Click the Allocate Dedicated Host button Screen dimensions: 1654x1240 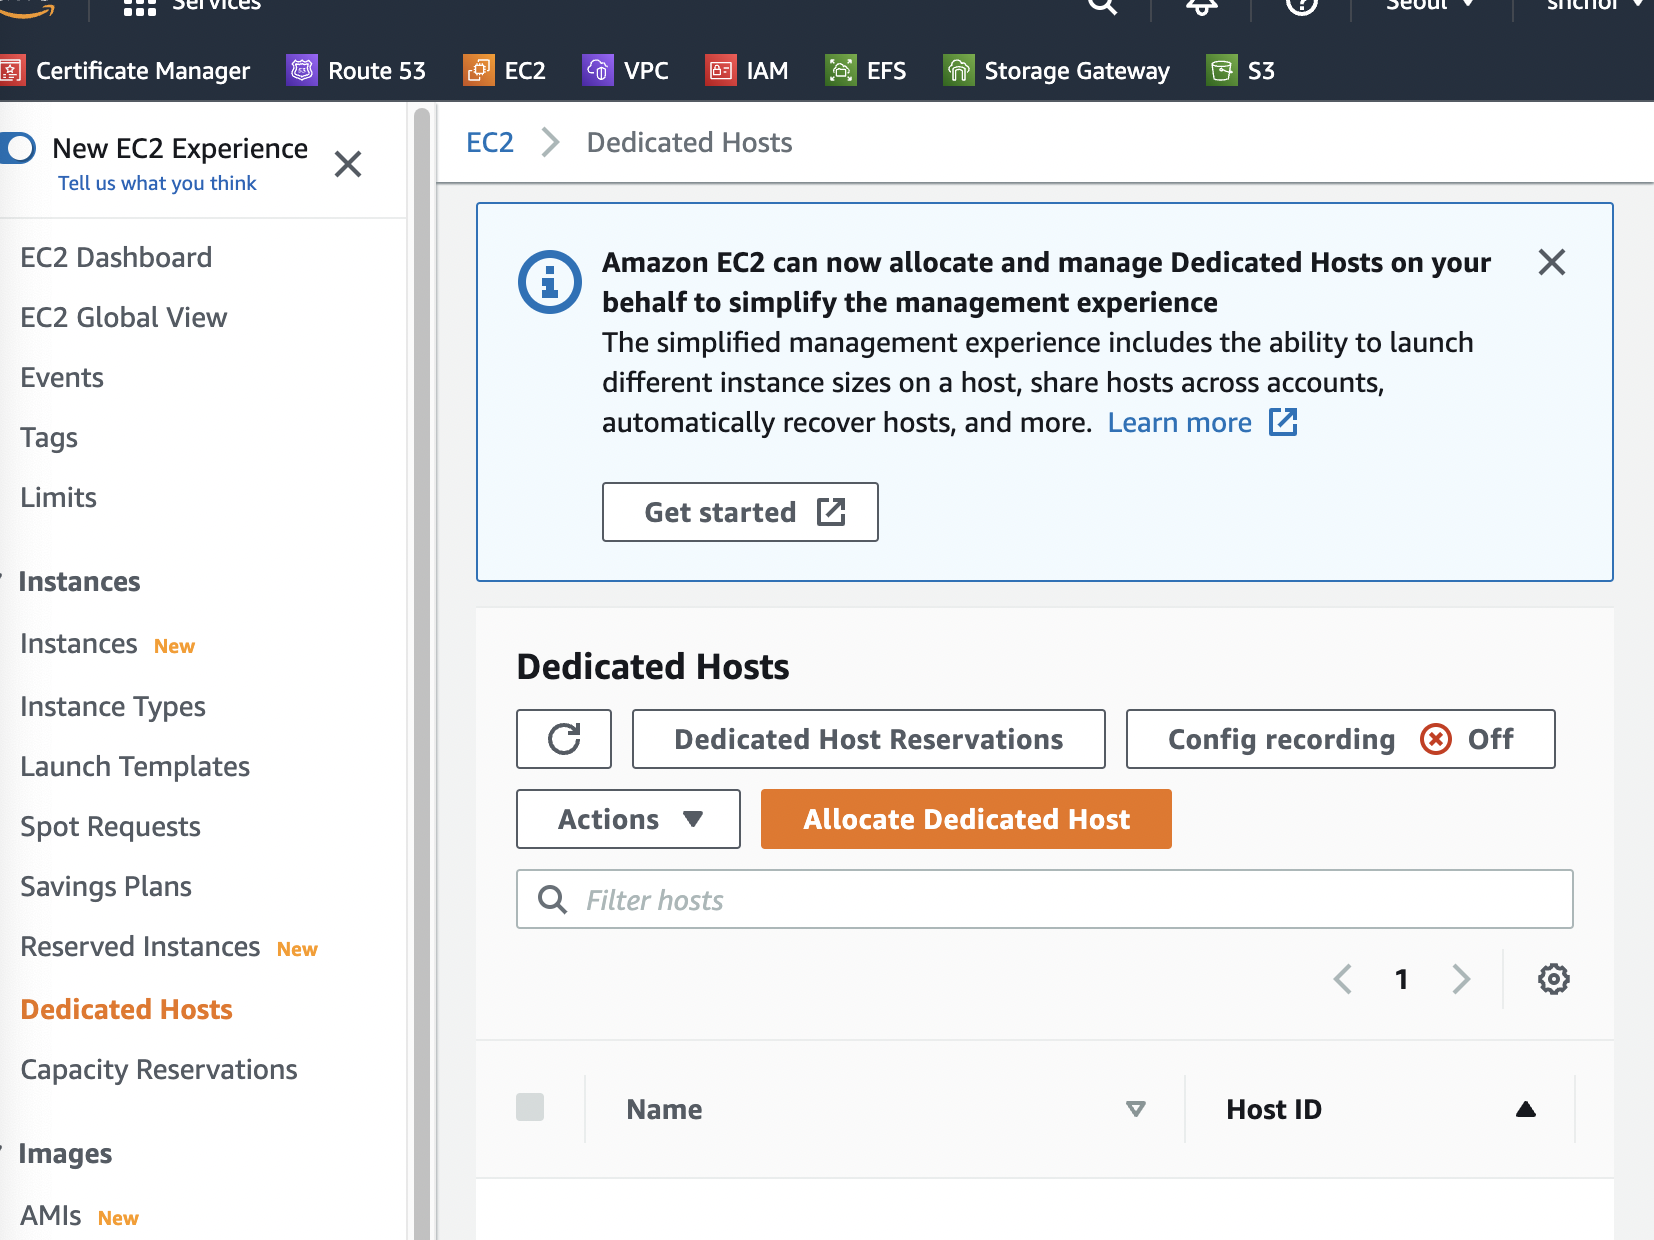tap(966, 819)
